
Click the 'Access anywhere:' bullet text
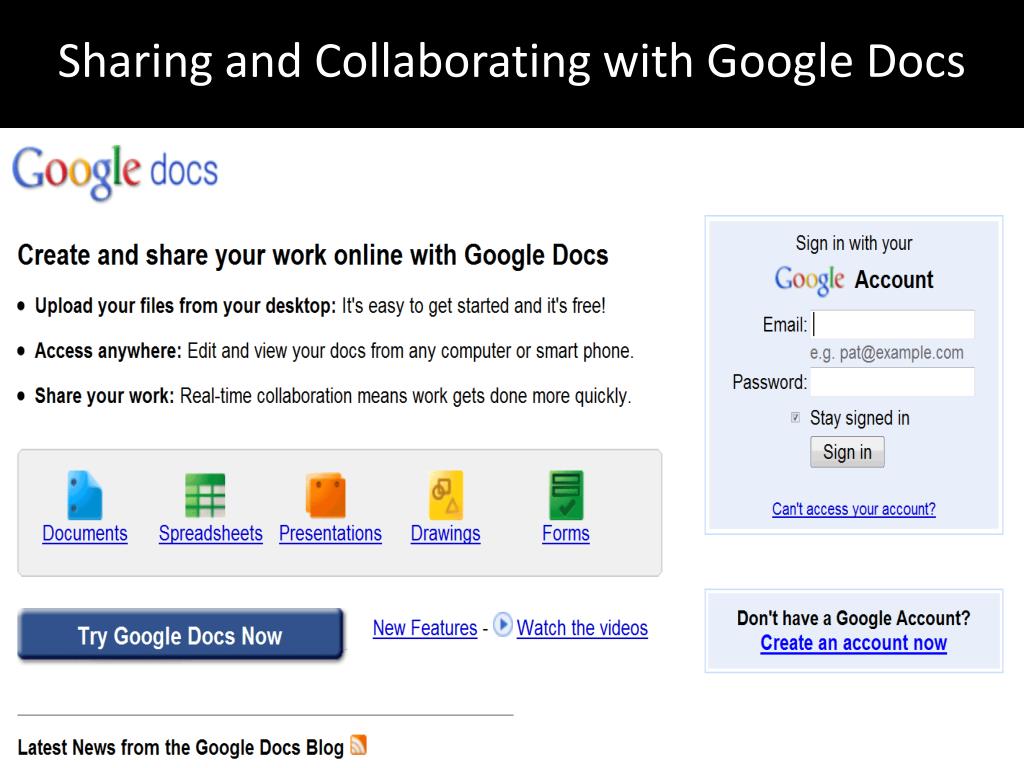click(x=108, y=351)
